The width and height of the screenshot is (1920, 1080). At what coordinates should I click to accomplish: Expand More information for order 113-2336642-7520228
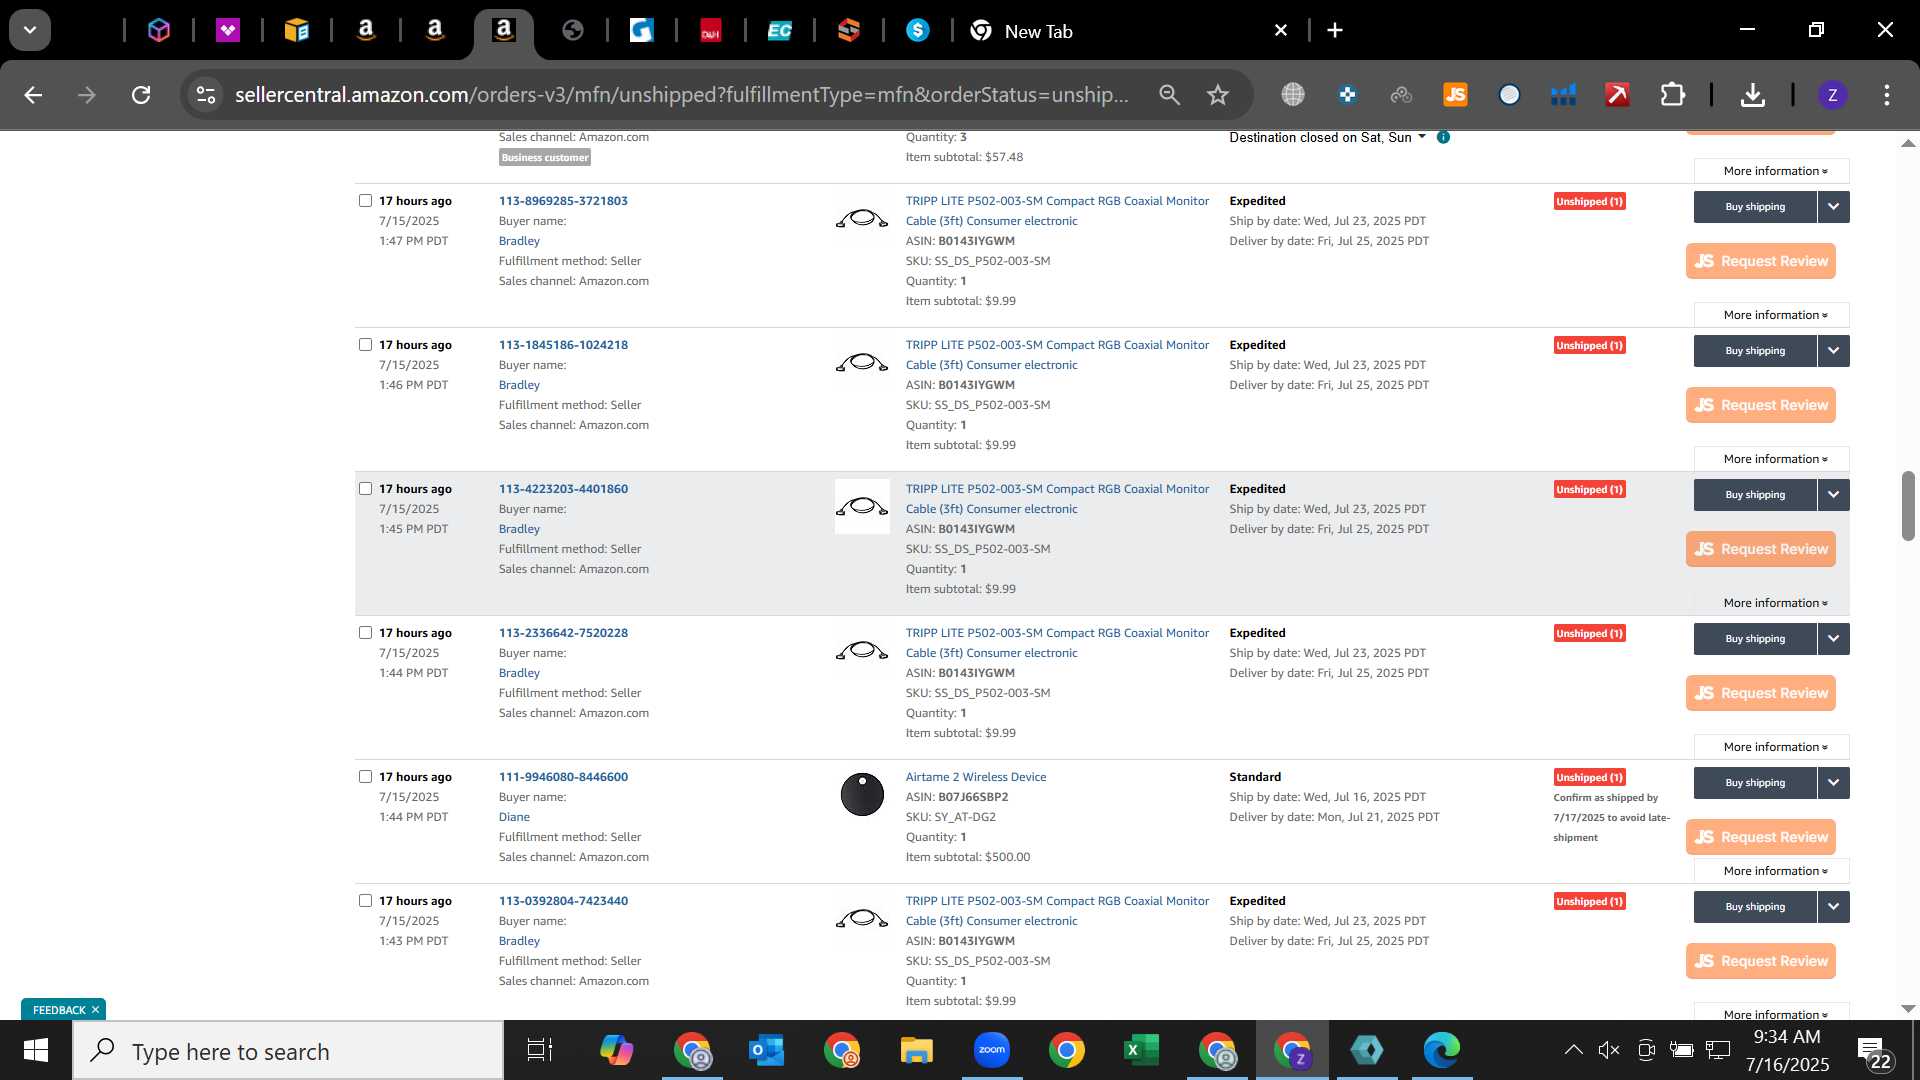1771,747
